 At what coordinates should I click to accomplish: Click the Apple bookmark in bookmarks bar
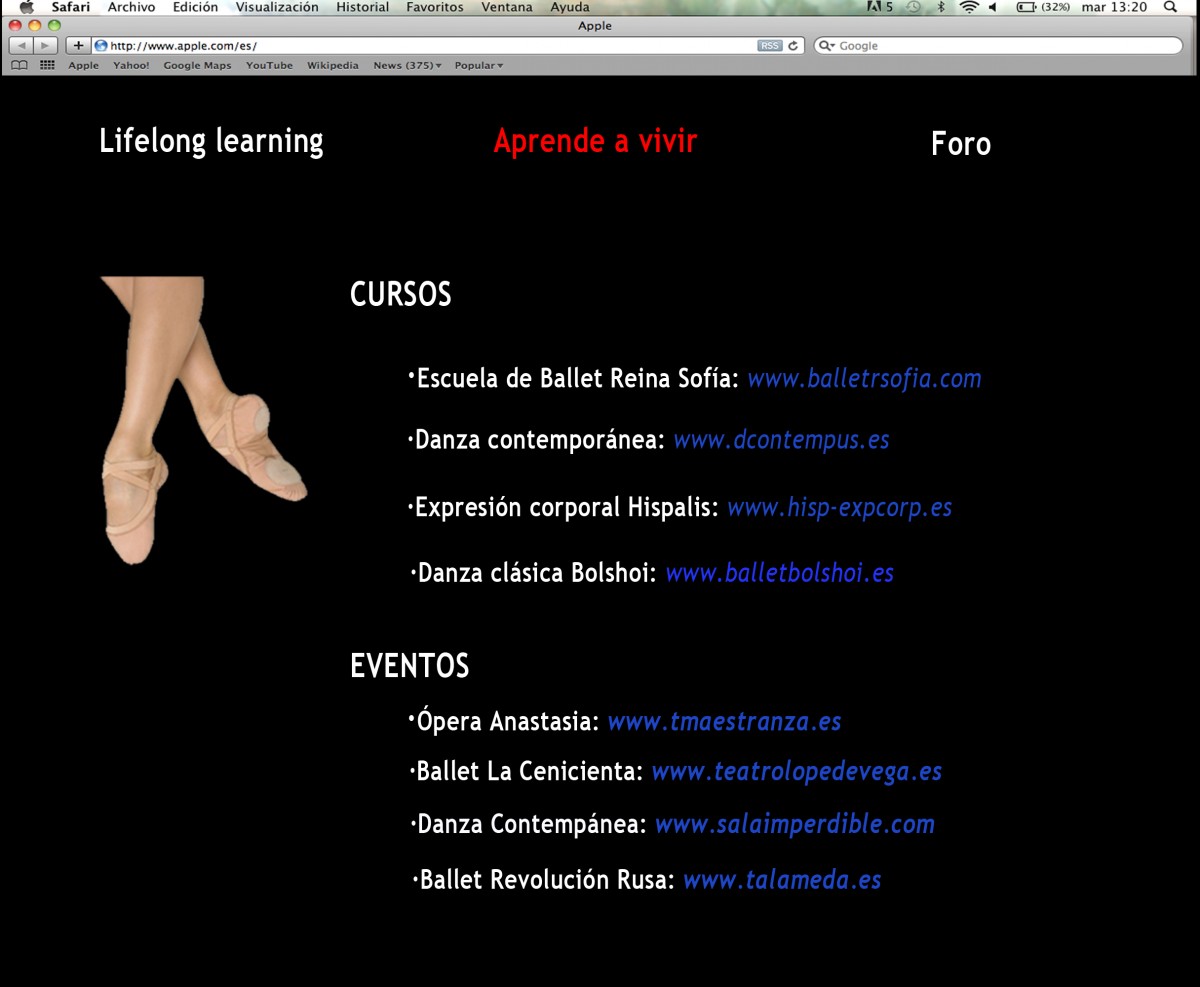[84, 65]
